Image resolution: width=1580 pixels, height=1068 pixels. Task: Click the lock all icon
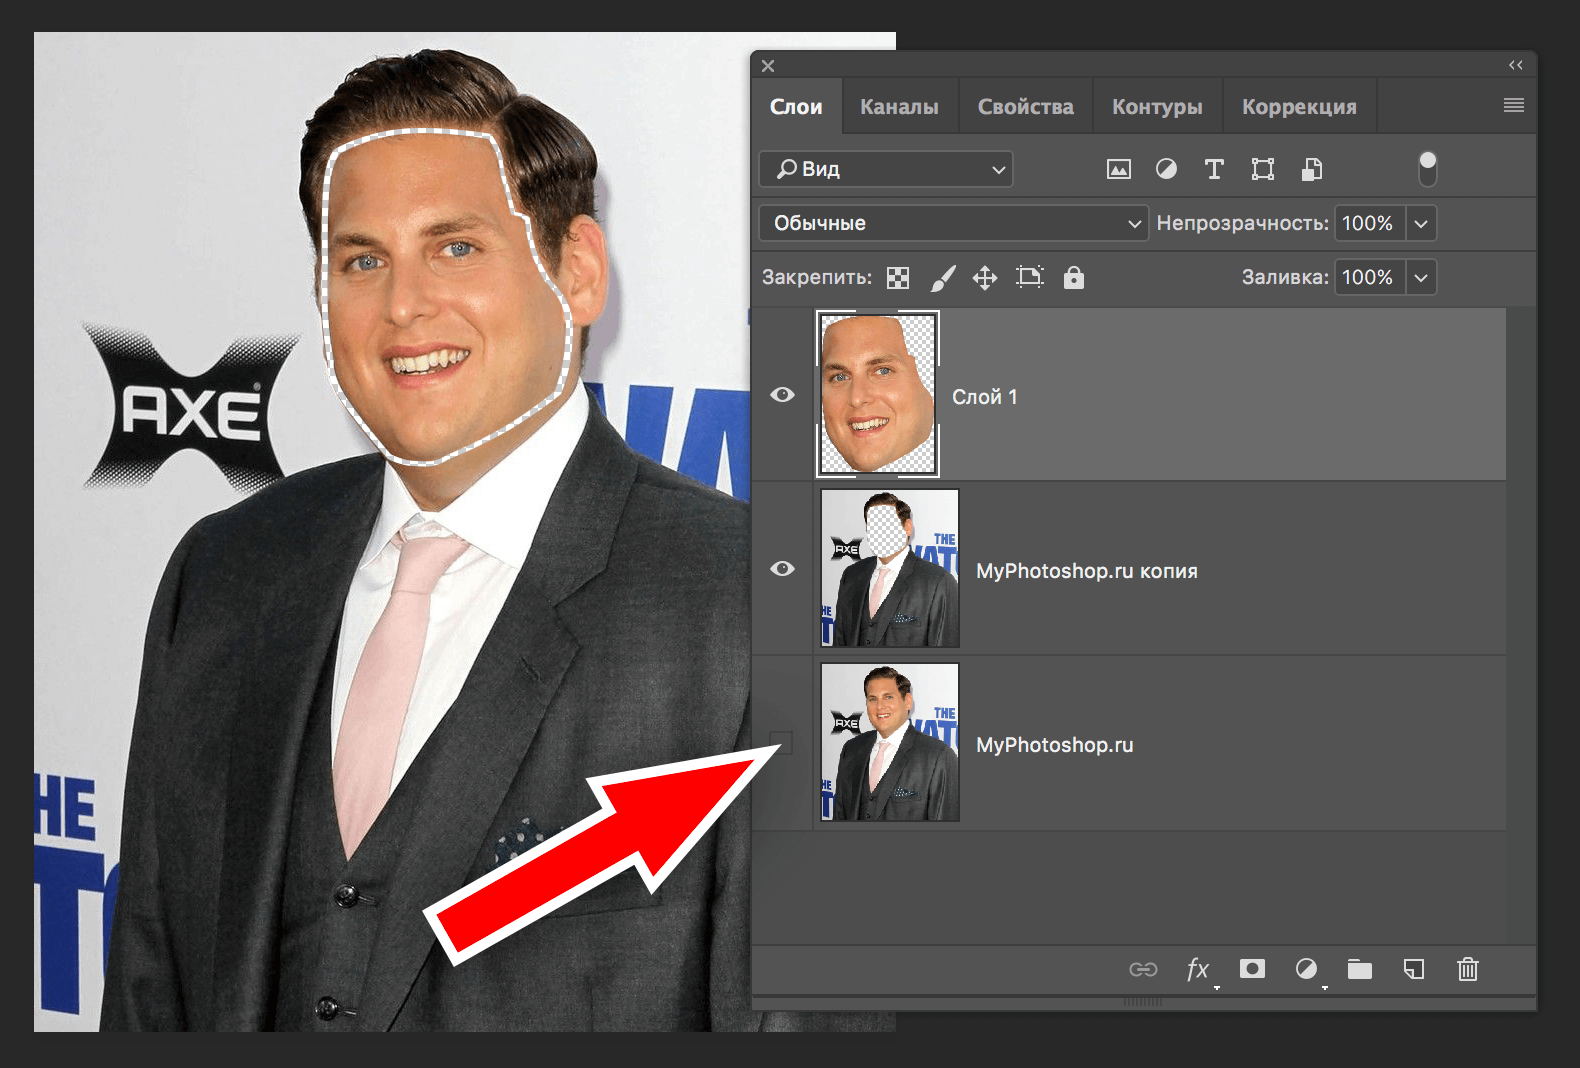pos(1073,278)
